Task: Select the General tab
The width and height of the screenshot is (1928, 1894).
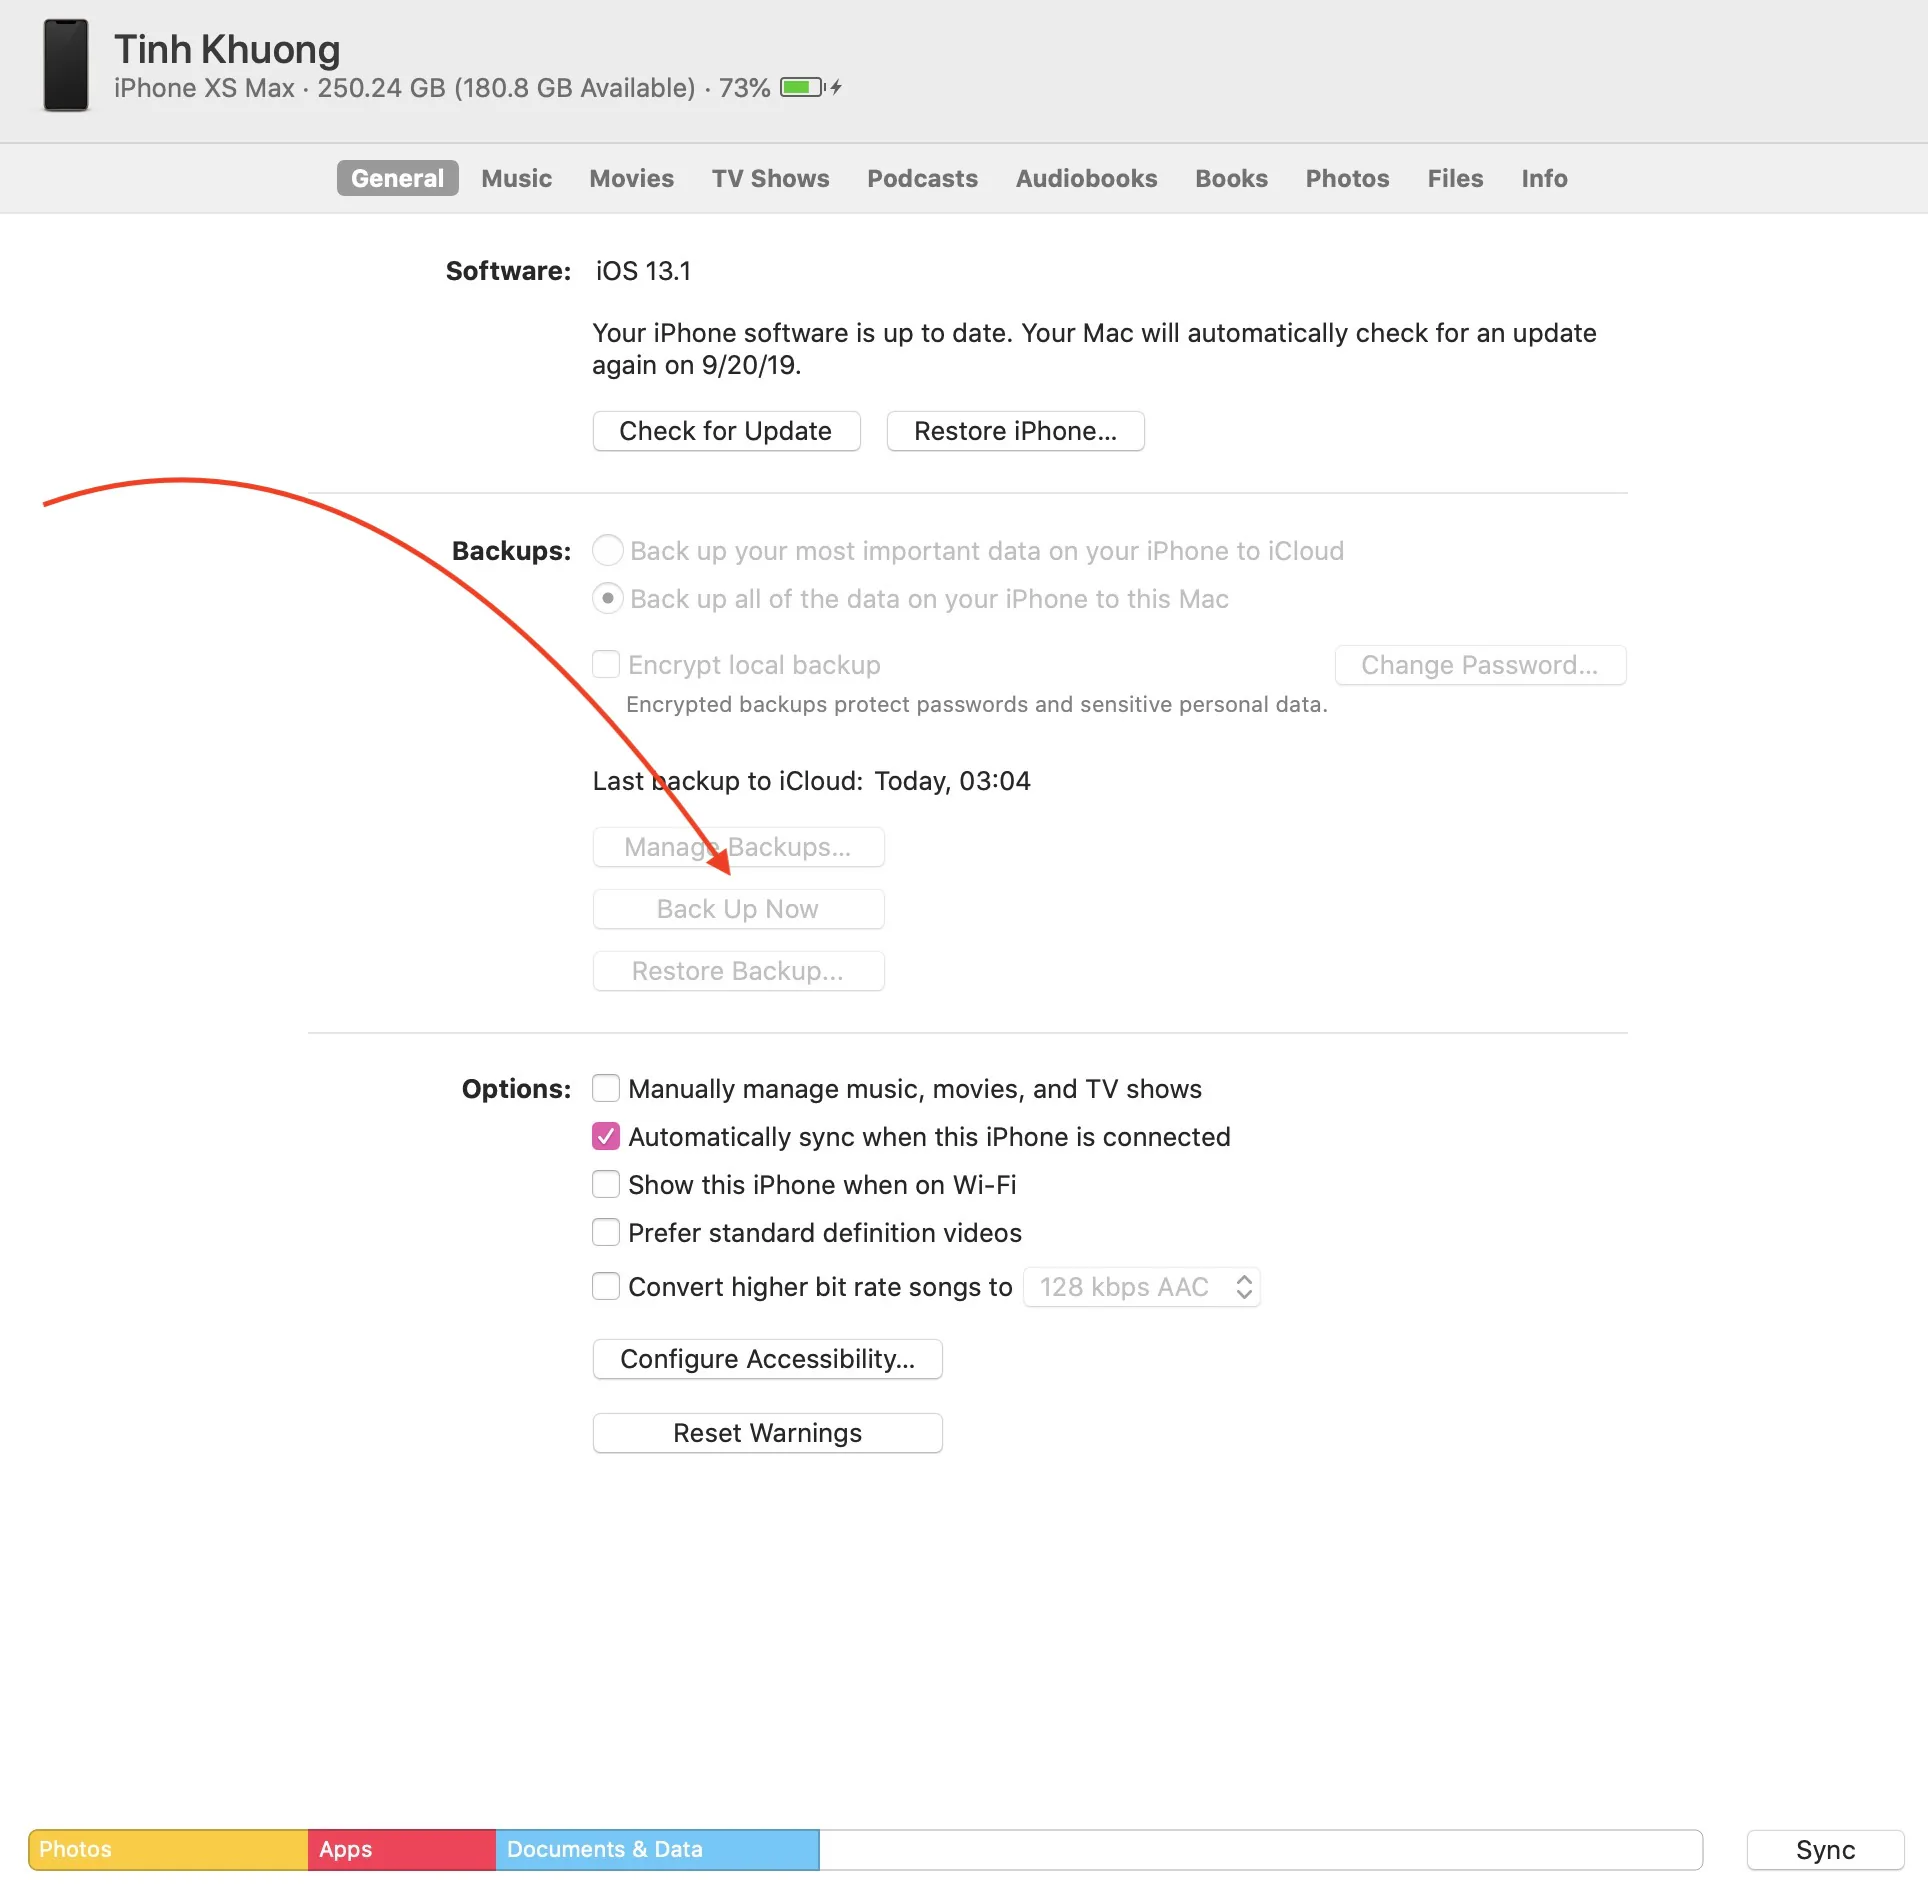Action: pos(397,178)
